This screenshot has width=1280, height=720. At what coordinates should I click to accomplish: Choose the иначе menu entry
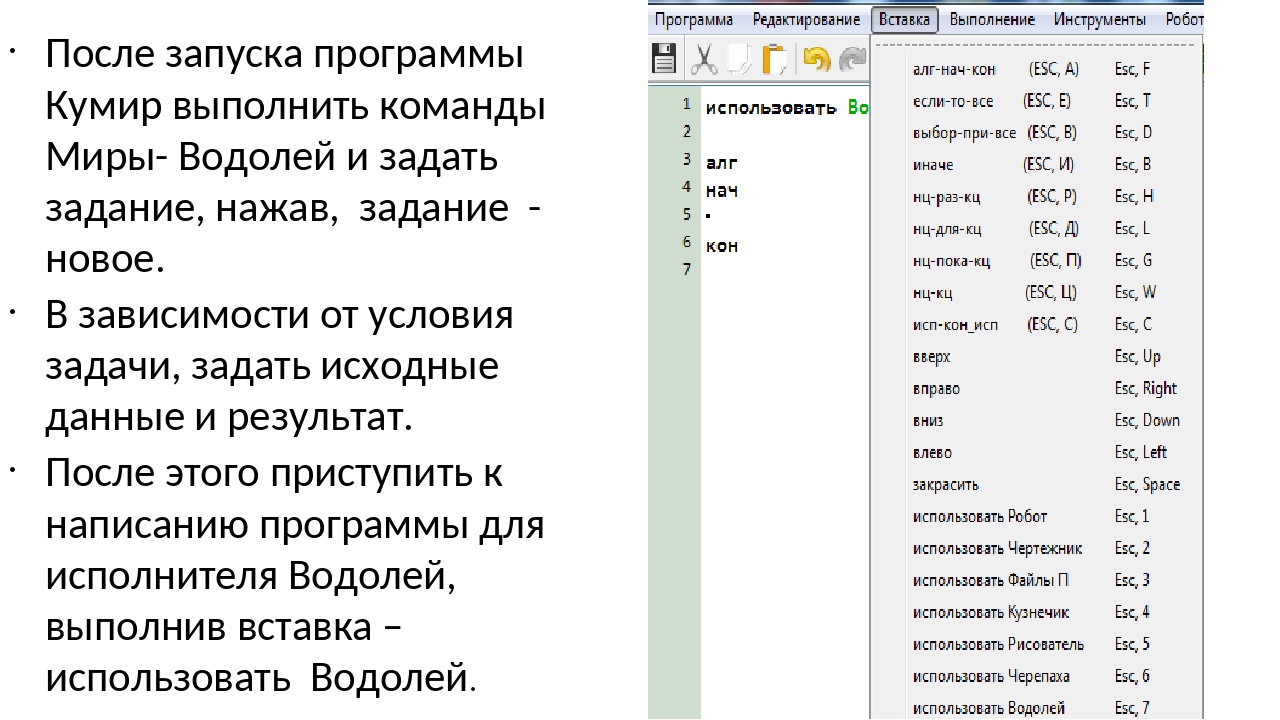click(1038, 165)
